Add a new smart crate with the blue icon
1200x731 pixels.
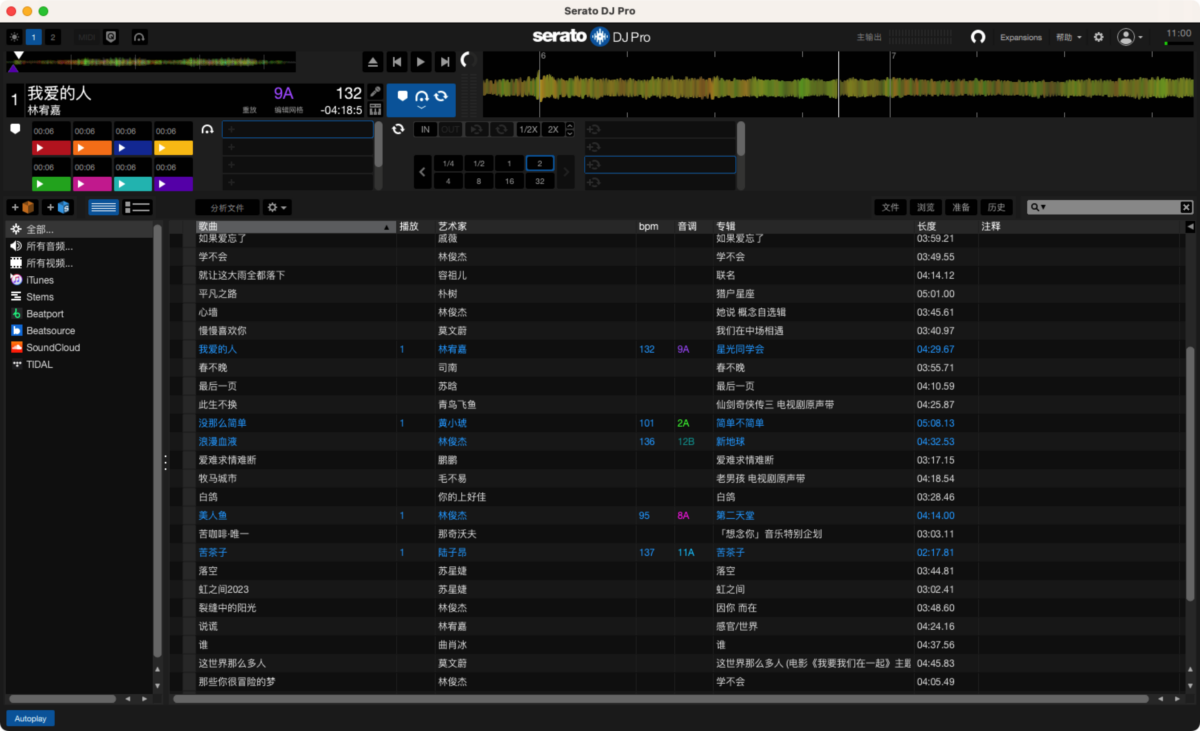(58, 207)
